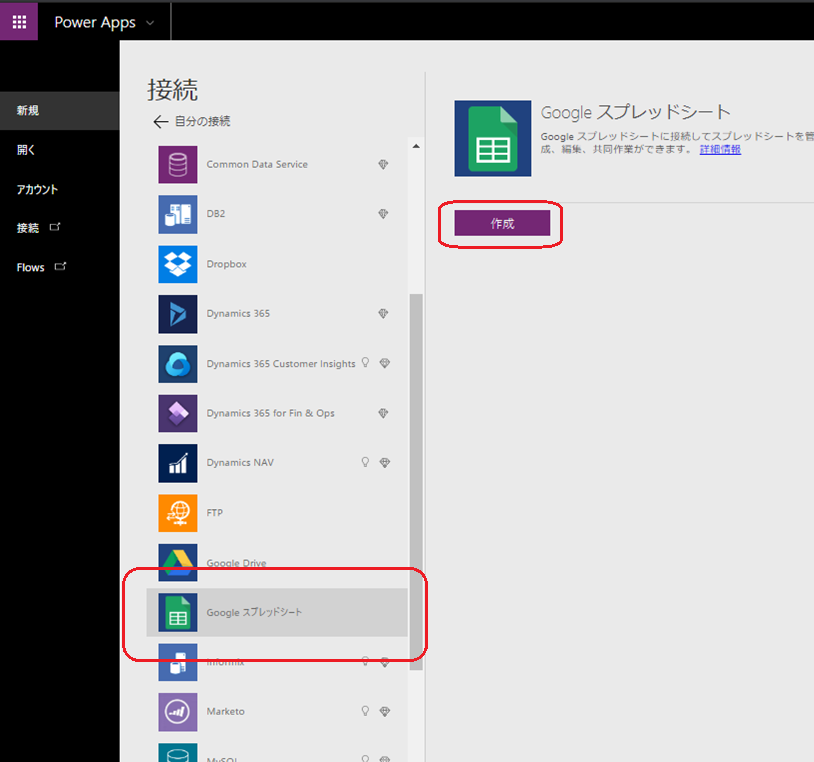Expand the Power Apps dropdown chevron

pos(150,23)
